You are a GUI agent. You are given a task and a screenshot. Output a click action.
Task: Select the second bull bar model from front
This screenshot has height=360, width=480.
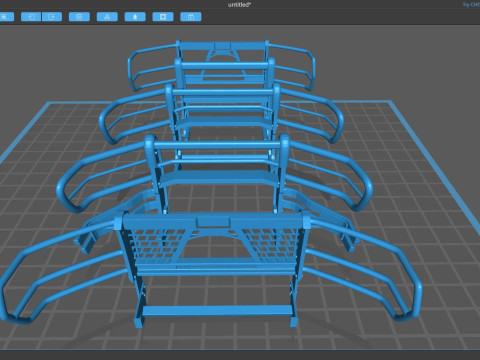[218, 146]
